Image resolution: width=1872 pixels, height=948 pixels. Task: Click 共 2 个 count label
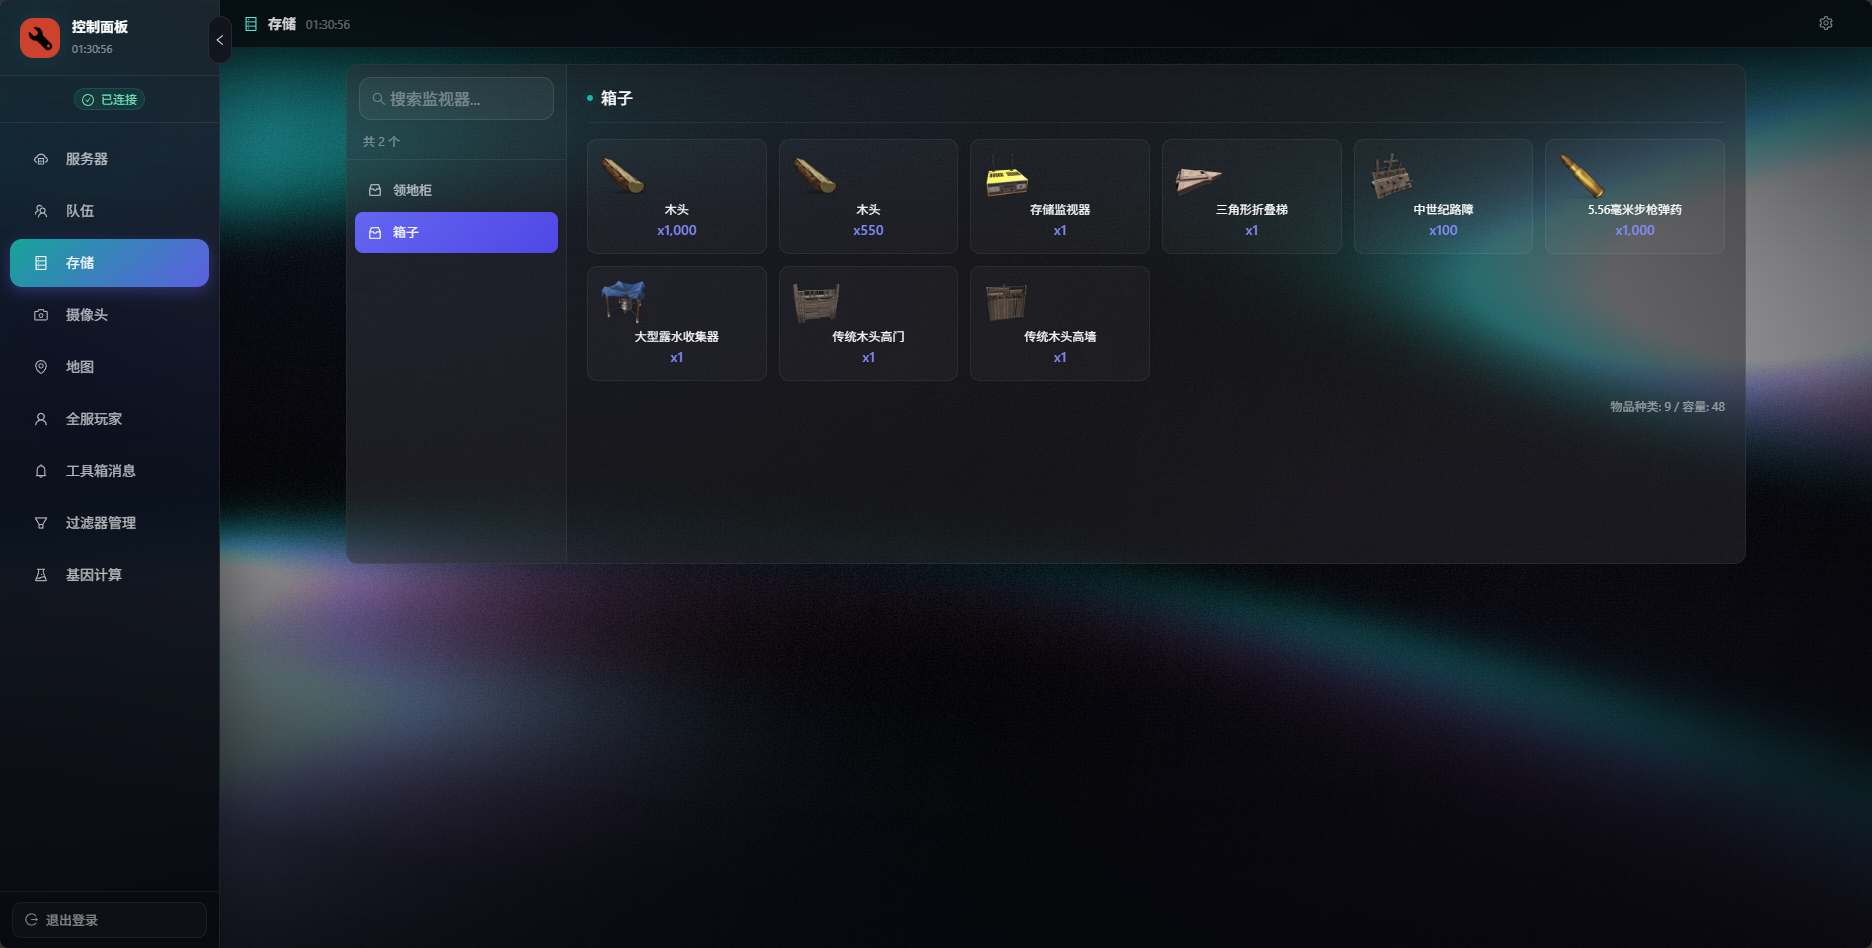[x=381, y=142]
